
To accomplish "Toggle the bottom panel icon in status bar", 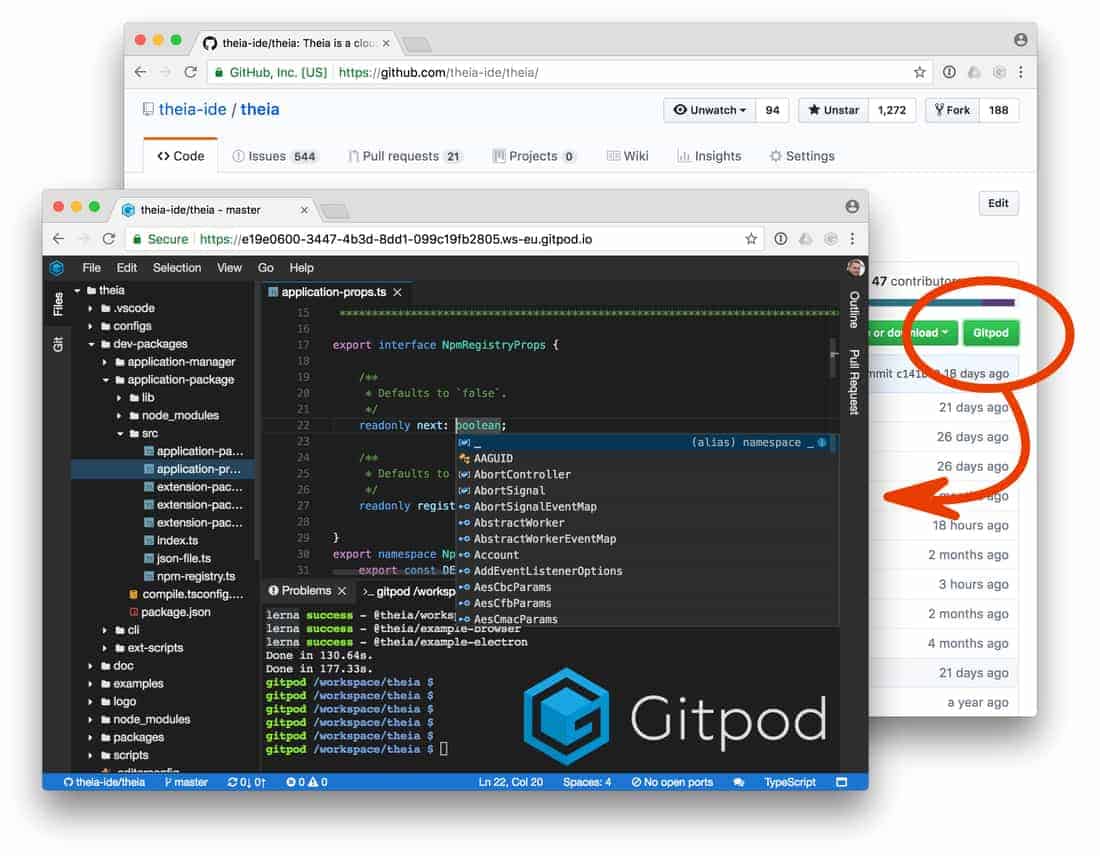I will (842, 782).
